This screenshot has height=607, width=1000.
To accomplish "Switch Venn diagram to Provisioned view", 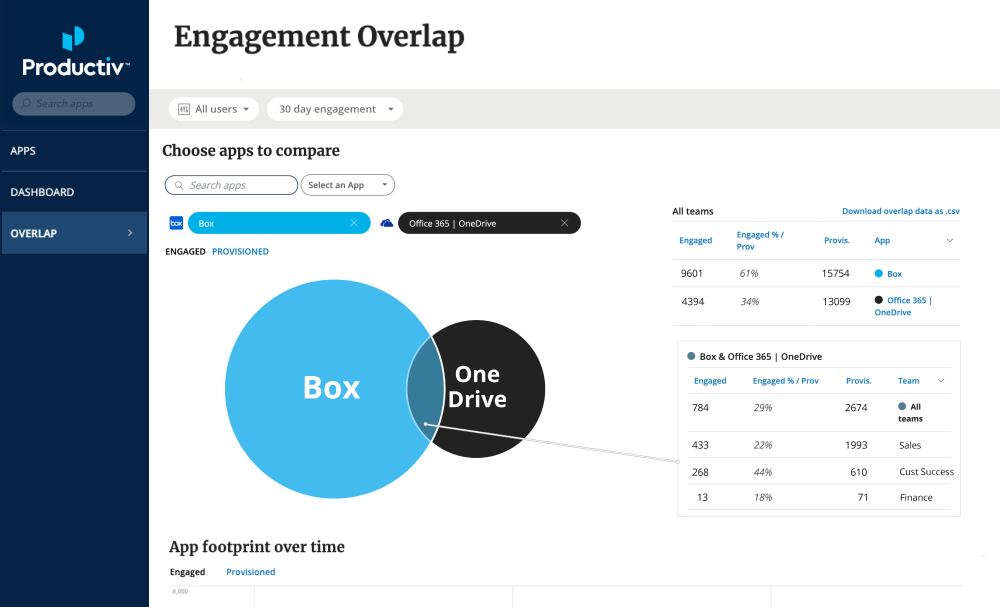I will (240, 251).
